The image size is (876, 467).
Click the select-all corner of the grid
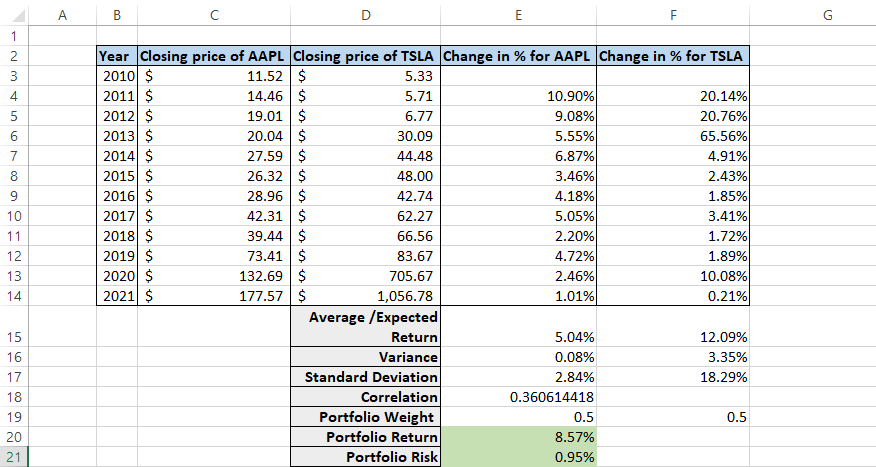(10, 15)
